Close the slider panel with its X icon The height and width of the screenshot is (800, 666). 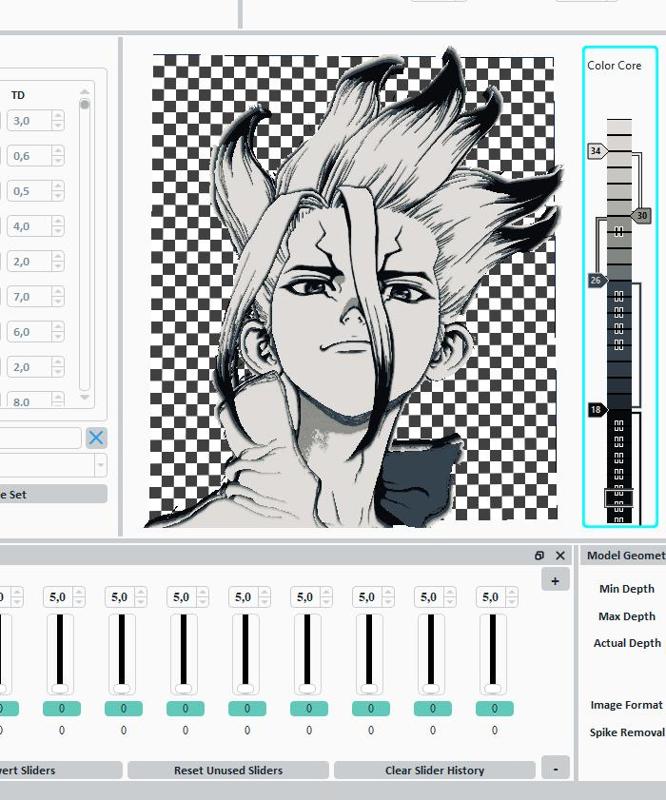click(560, 556)
